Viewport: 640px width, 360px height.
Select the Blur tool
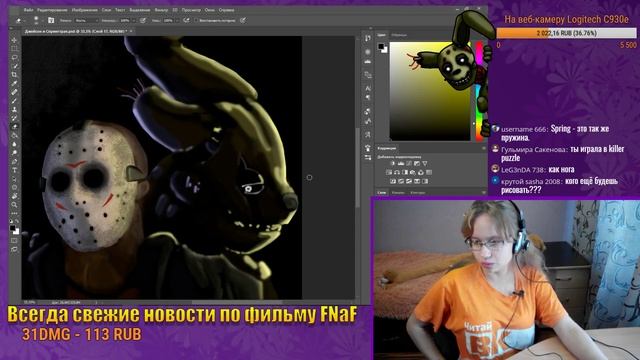pyautogui.click(x=14, y=144)
